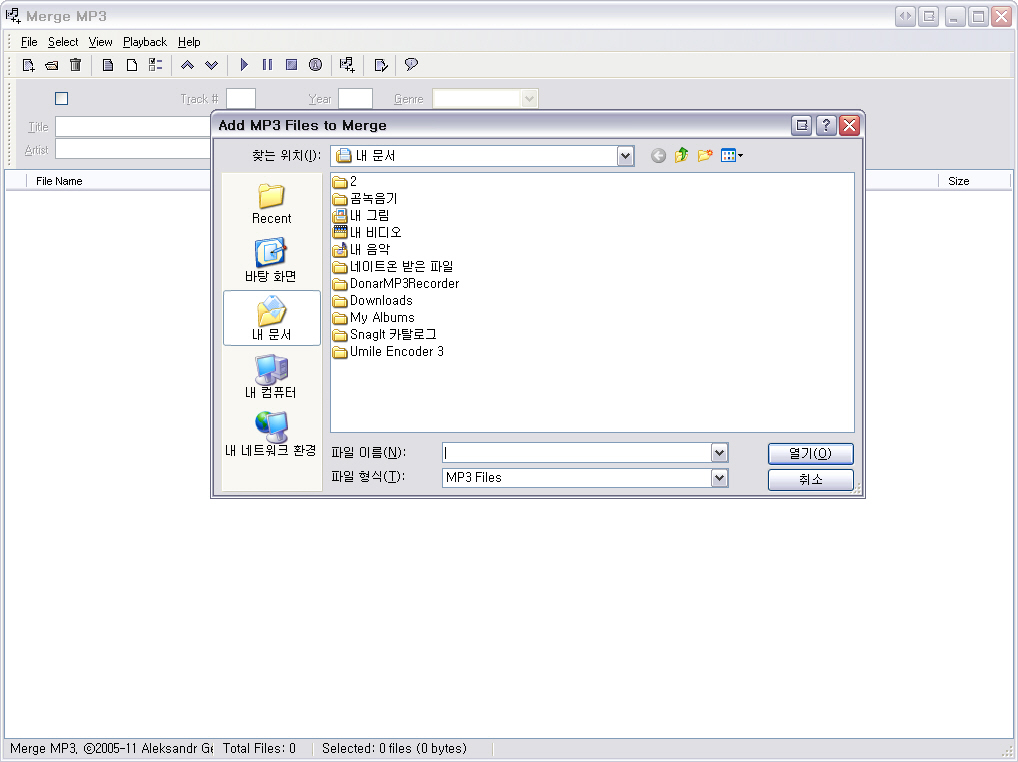Open Recent places in sidebar
This screenshot has width=1018, height=762.
[271, 204]
